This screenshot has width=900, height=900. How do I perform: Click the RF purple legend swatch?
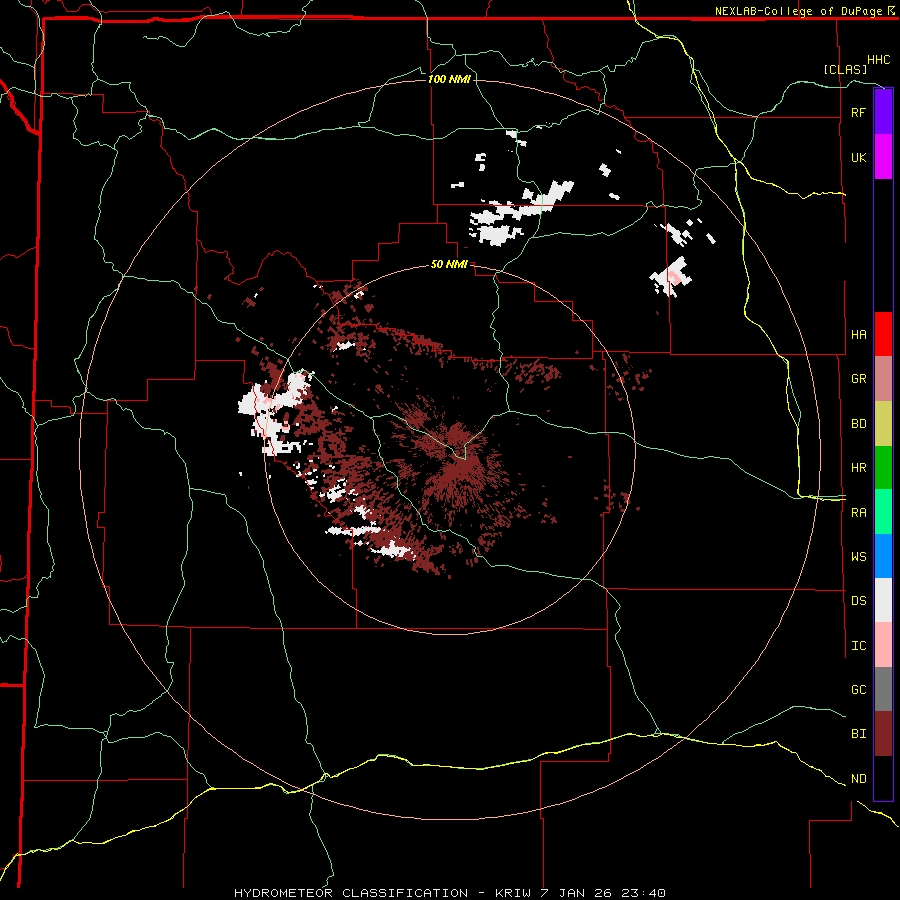coord(883,112)
